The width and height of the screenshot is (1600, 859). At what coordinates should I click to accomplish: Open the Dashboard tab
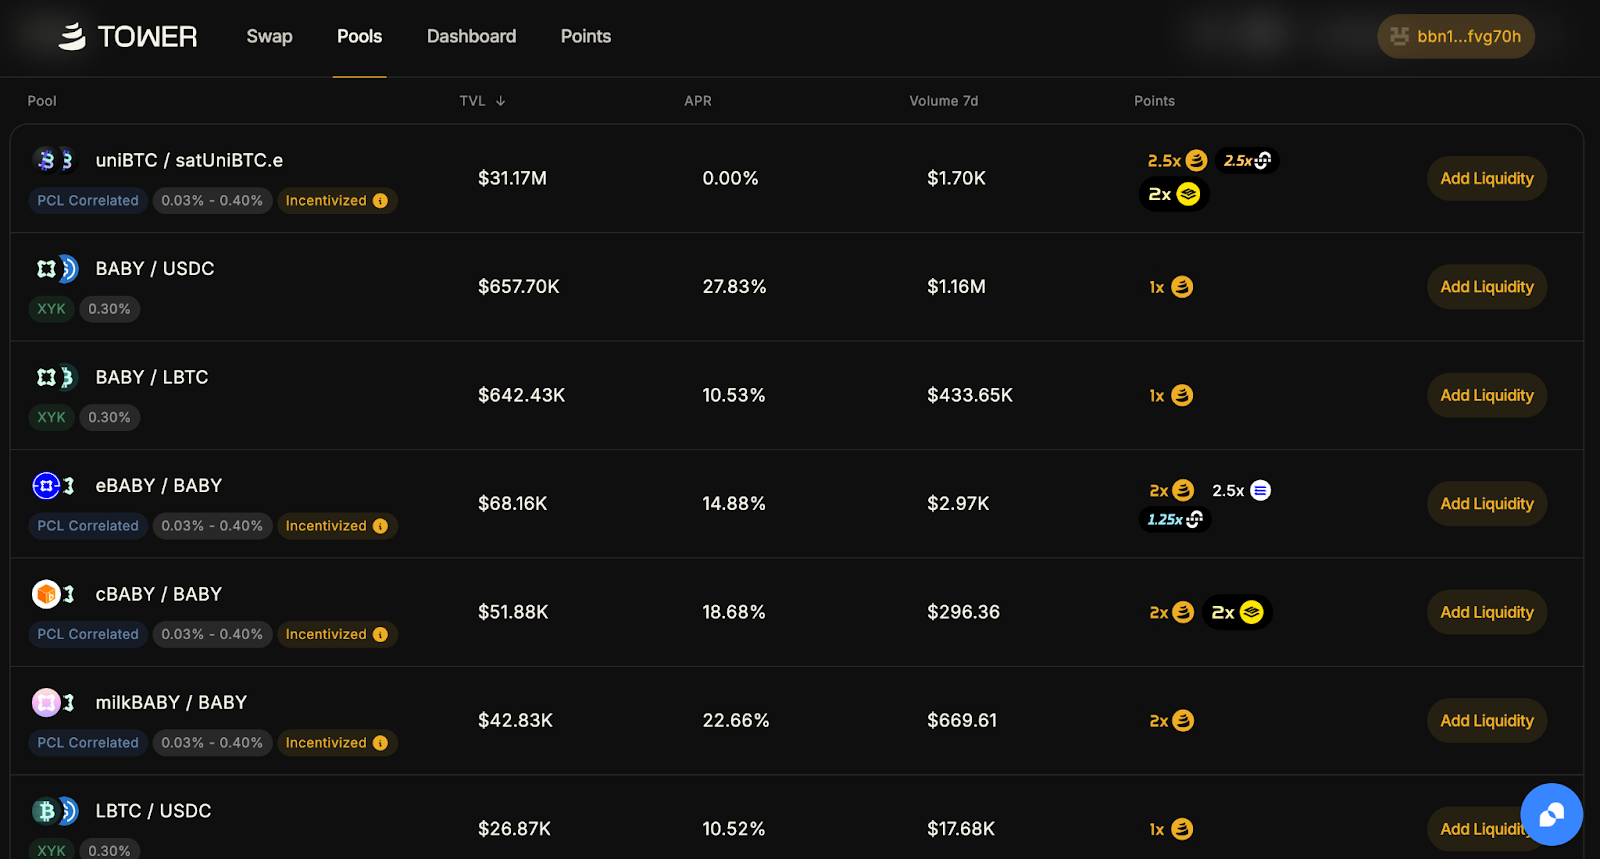click(471, 36)
